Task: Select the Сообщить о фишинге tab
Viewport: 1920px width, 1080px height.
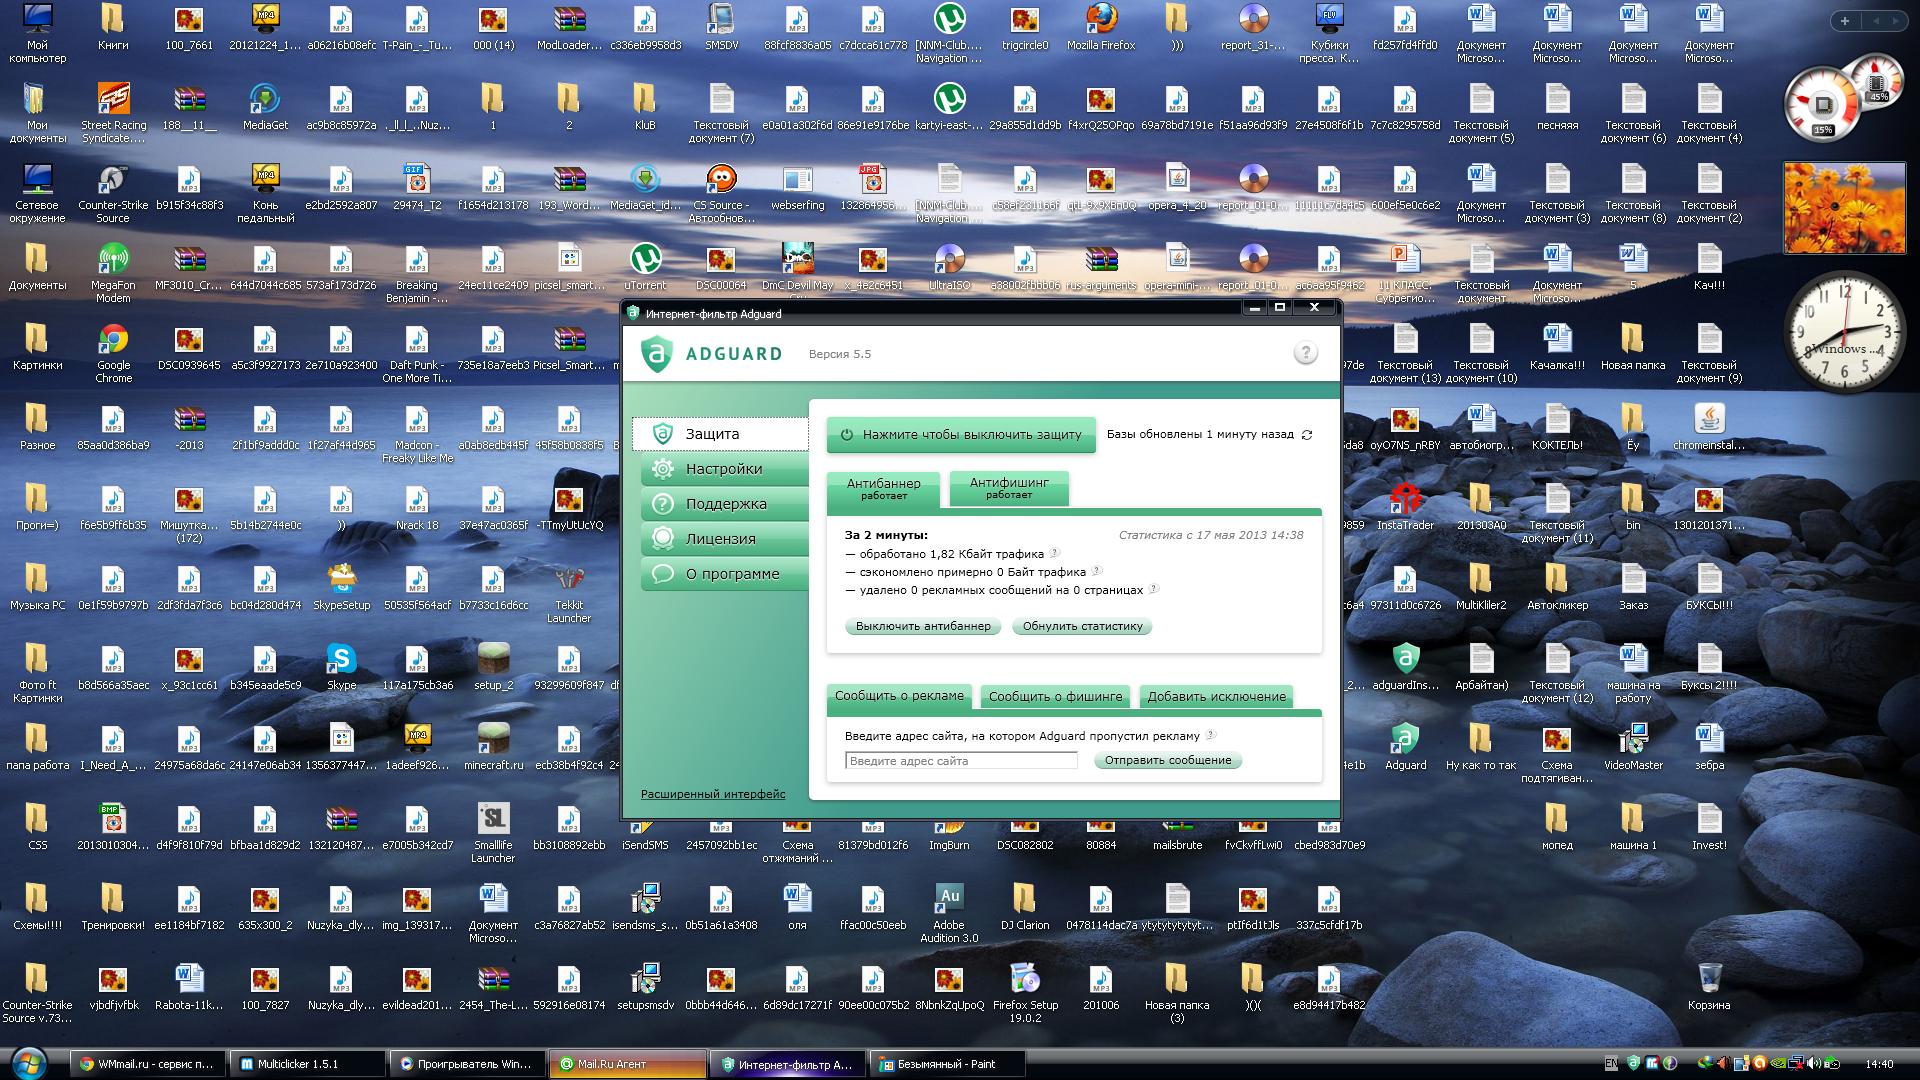Action: pyautogui.click(x=1055, y=696)
